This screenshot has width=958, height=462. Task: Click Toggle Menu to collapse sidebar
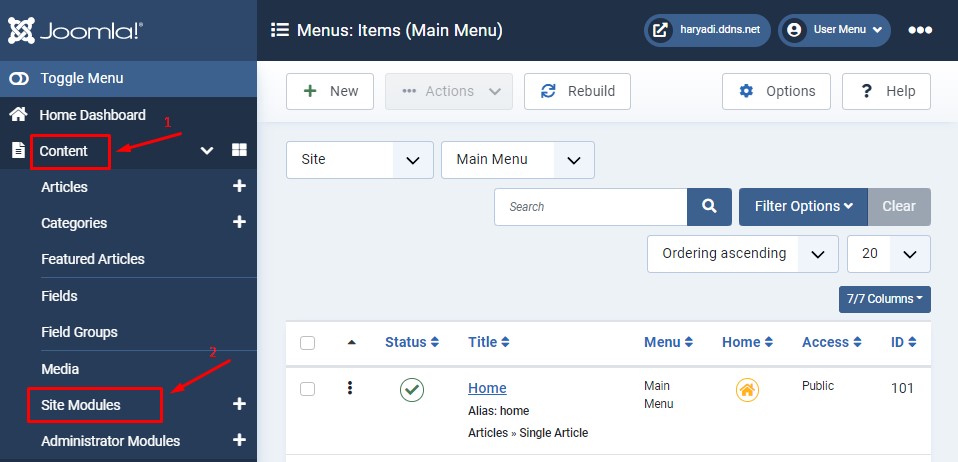[x=82, y=78]
